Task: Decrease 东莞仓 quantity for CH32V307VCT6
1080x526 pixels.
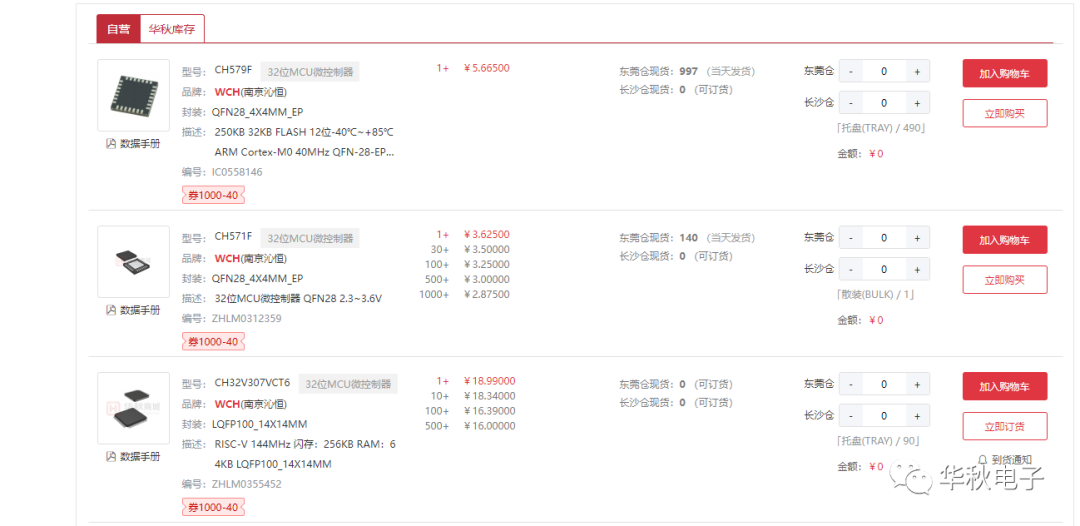Action: coord(850,384)
